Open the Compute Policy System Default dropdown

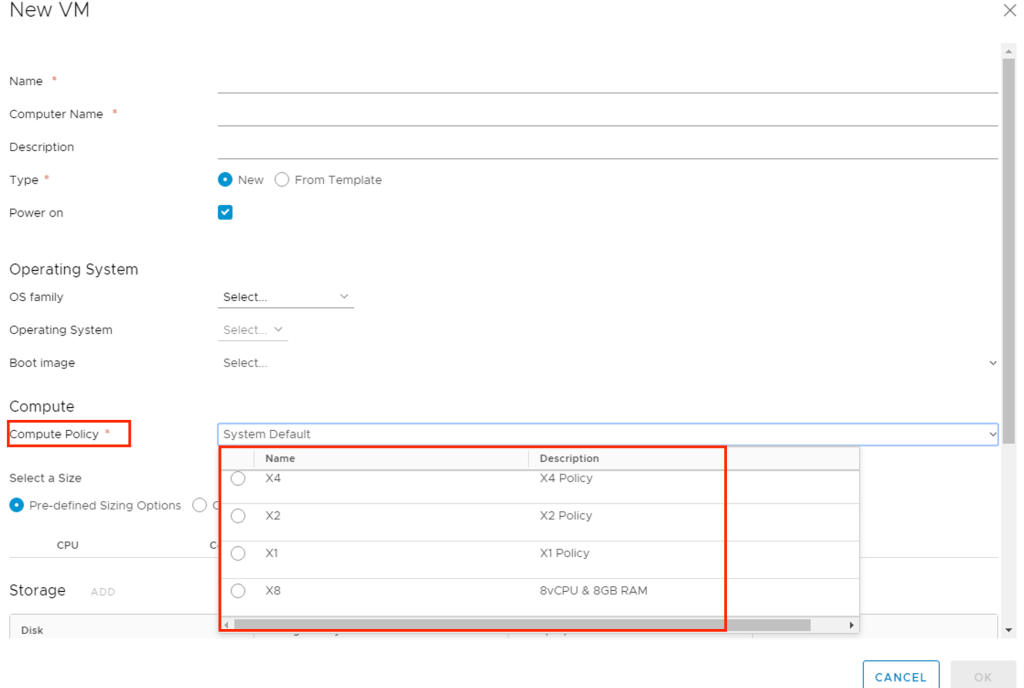coord(607,434)
